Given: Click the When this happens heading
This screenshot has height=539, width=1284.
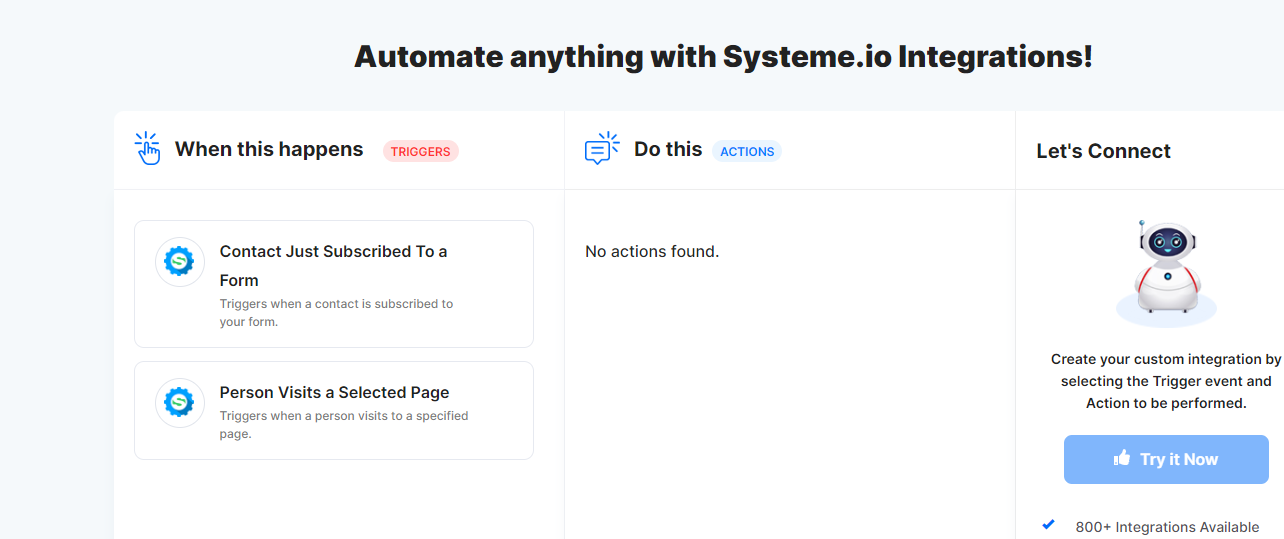Looking at the screenshot, I should point(269,149).
